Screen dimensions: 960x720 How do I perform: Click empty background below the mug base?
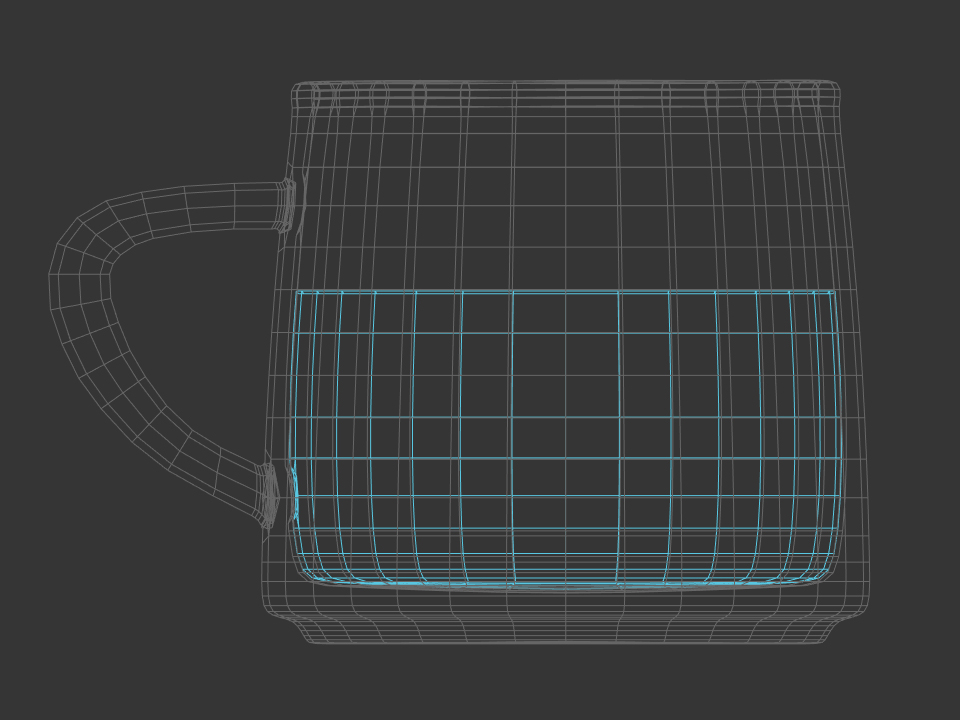click(565, 685)
